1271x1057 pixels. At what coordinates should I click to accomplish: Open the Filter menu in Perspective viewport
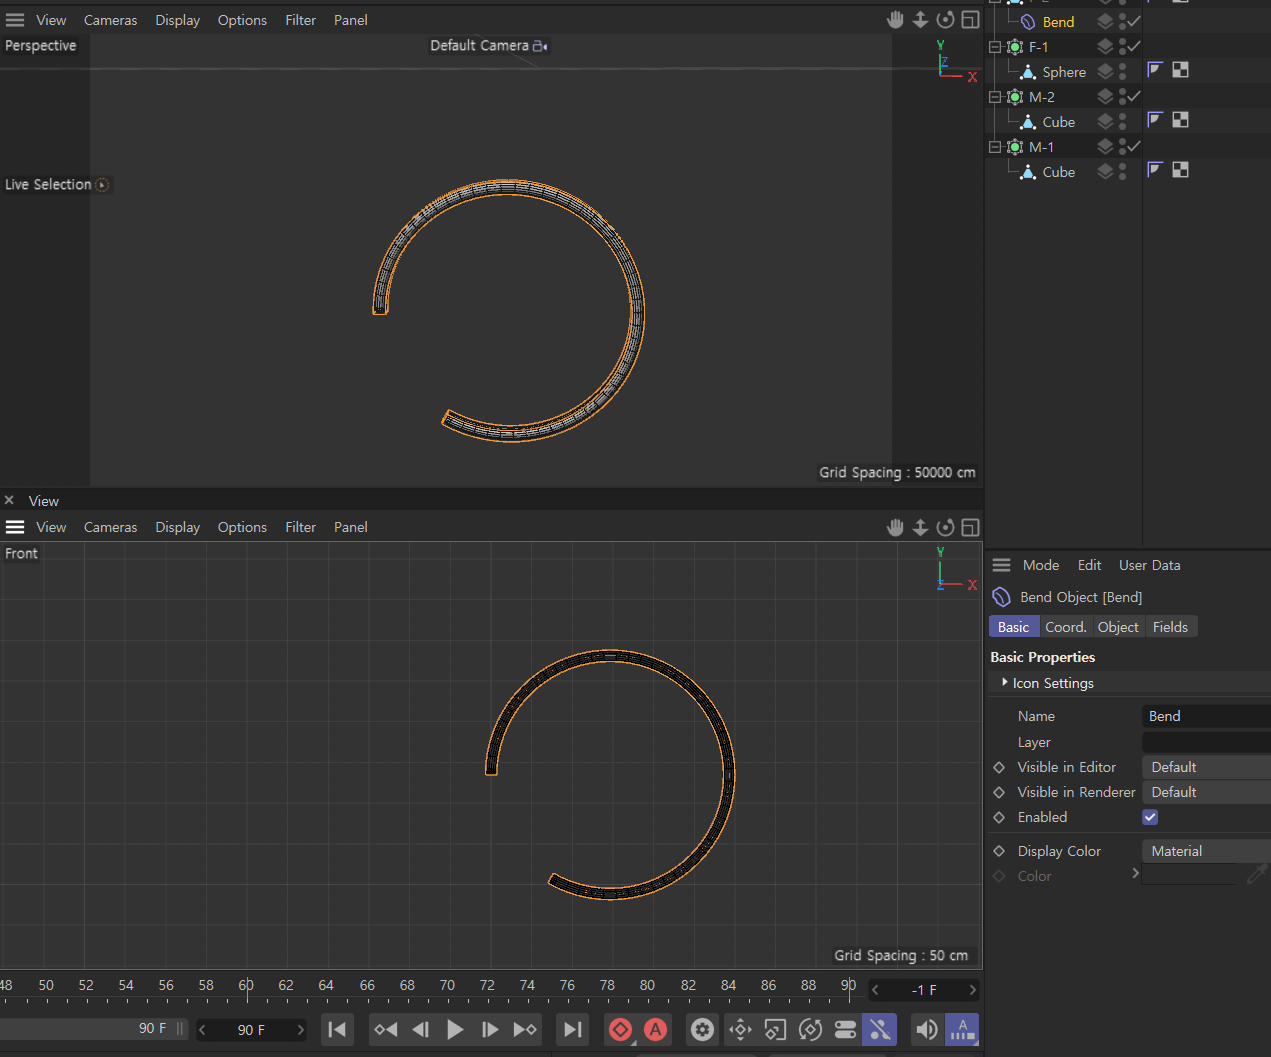[300, 20]
